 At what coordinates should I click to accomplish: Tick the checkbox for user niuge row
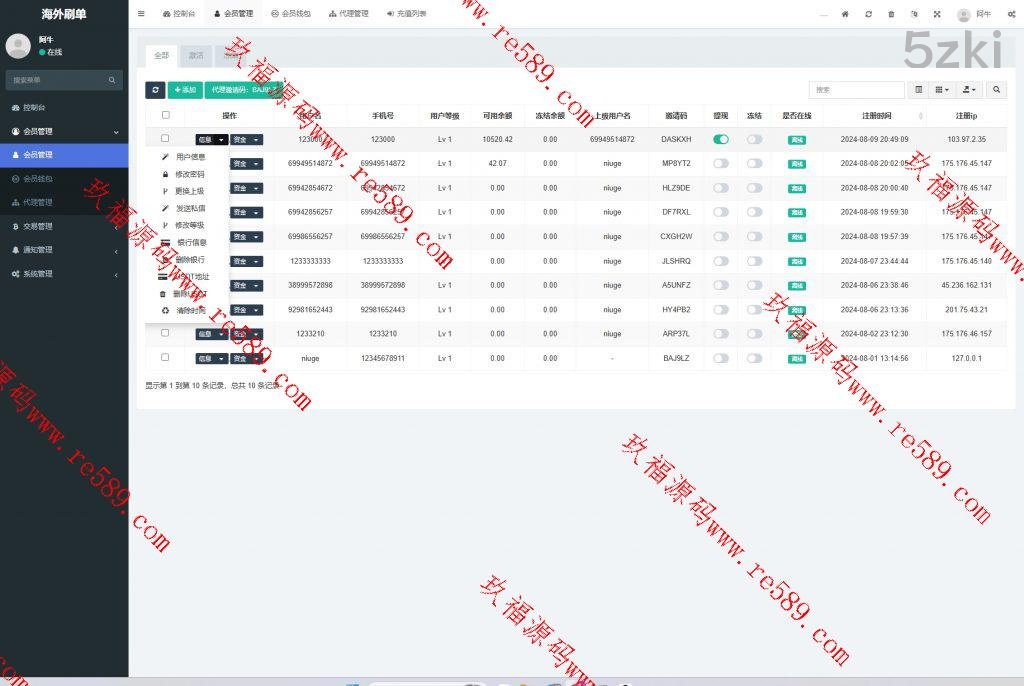165,358
